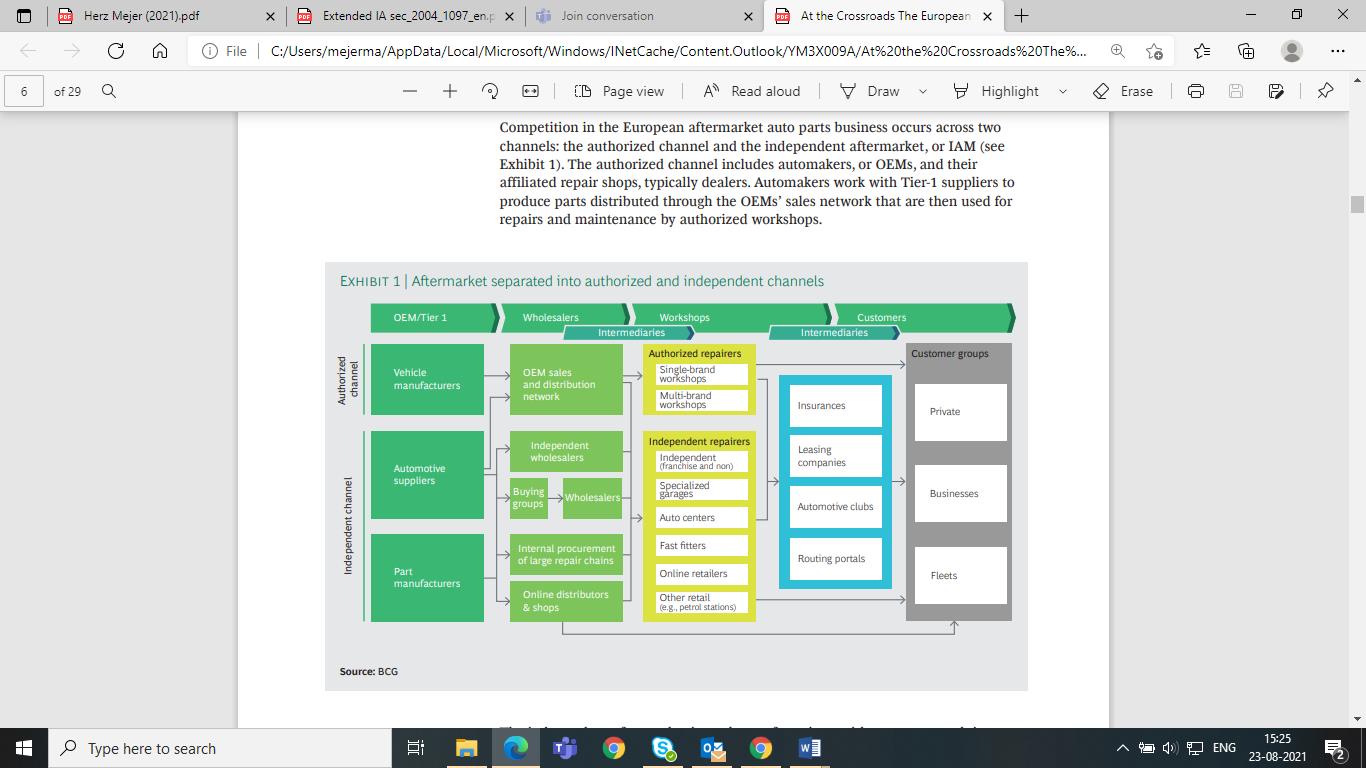This screenshot has width=1366, height=768.
Task: Select the Erase tool
Action: pos(1124,91)
